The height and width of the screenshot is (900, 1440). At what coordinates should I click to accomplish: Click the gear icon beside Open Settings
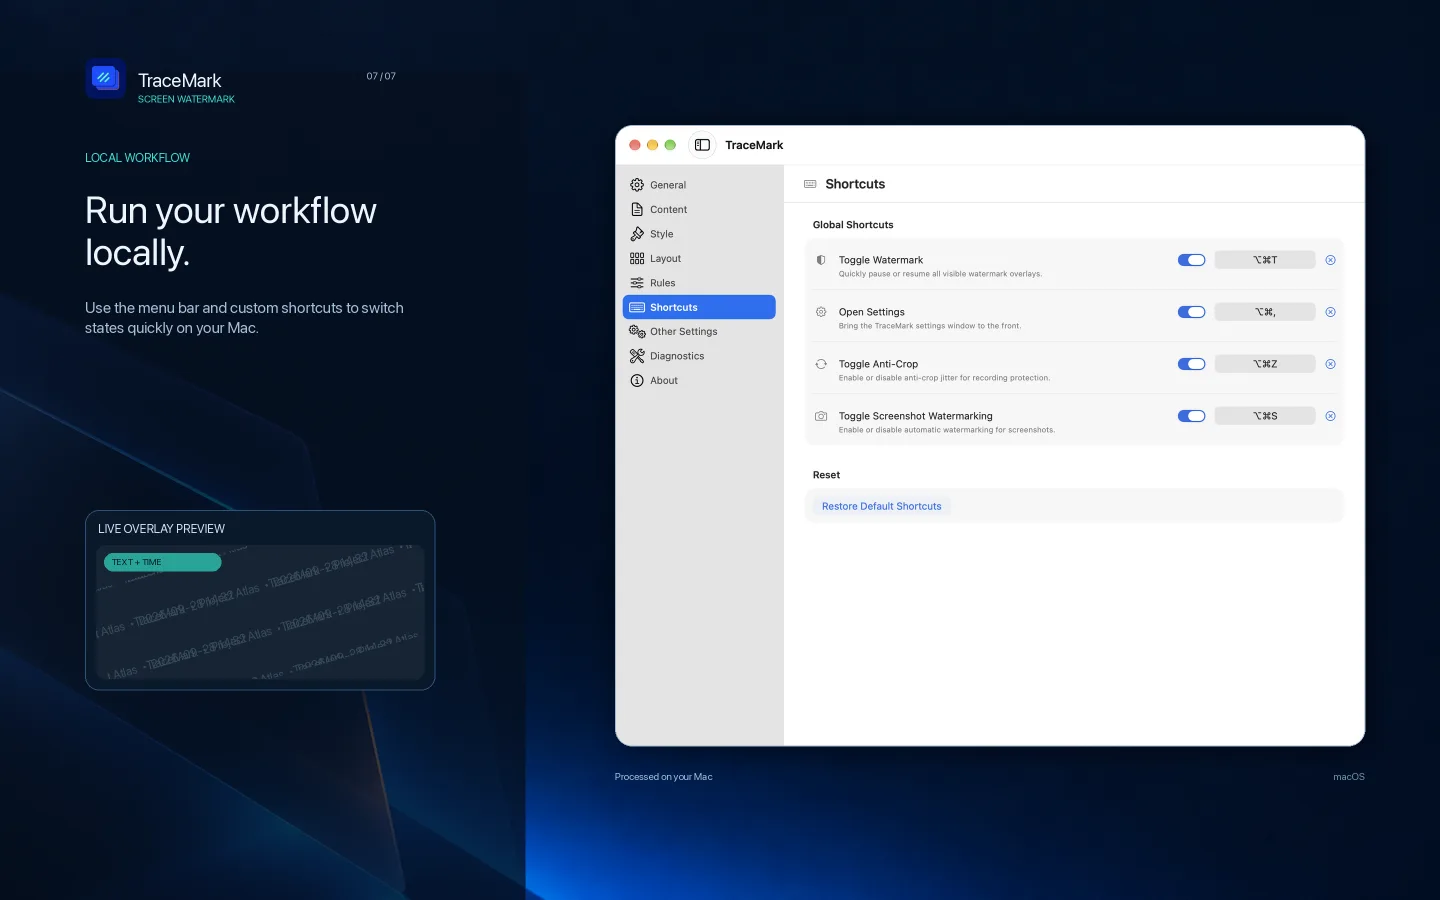coord(821,312)
